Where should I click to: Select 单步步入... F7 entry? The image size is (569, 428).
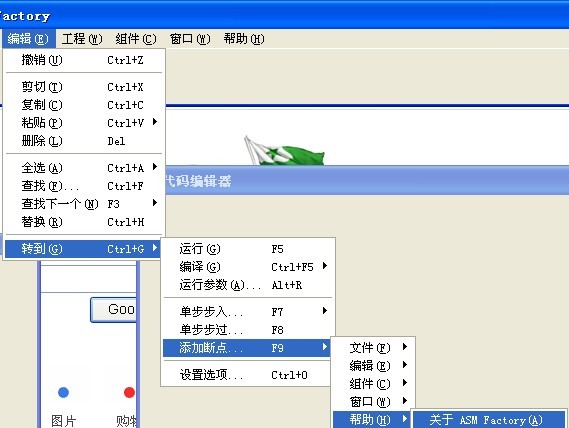(247, 312)
